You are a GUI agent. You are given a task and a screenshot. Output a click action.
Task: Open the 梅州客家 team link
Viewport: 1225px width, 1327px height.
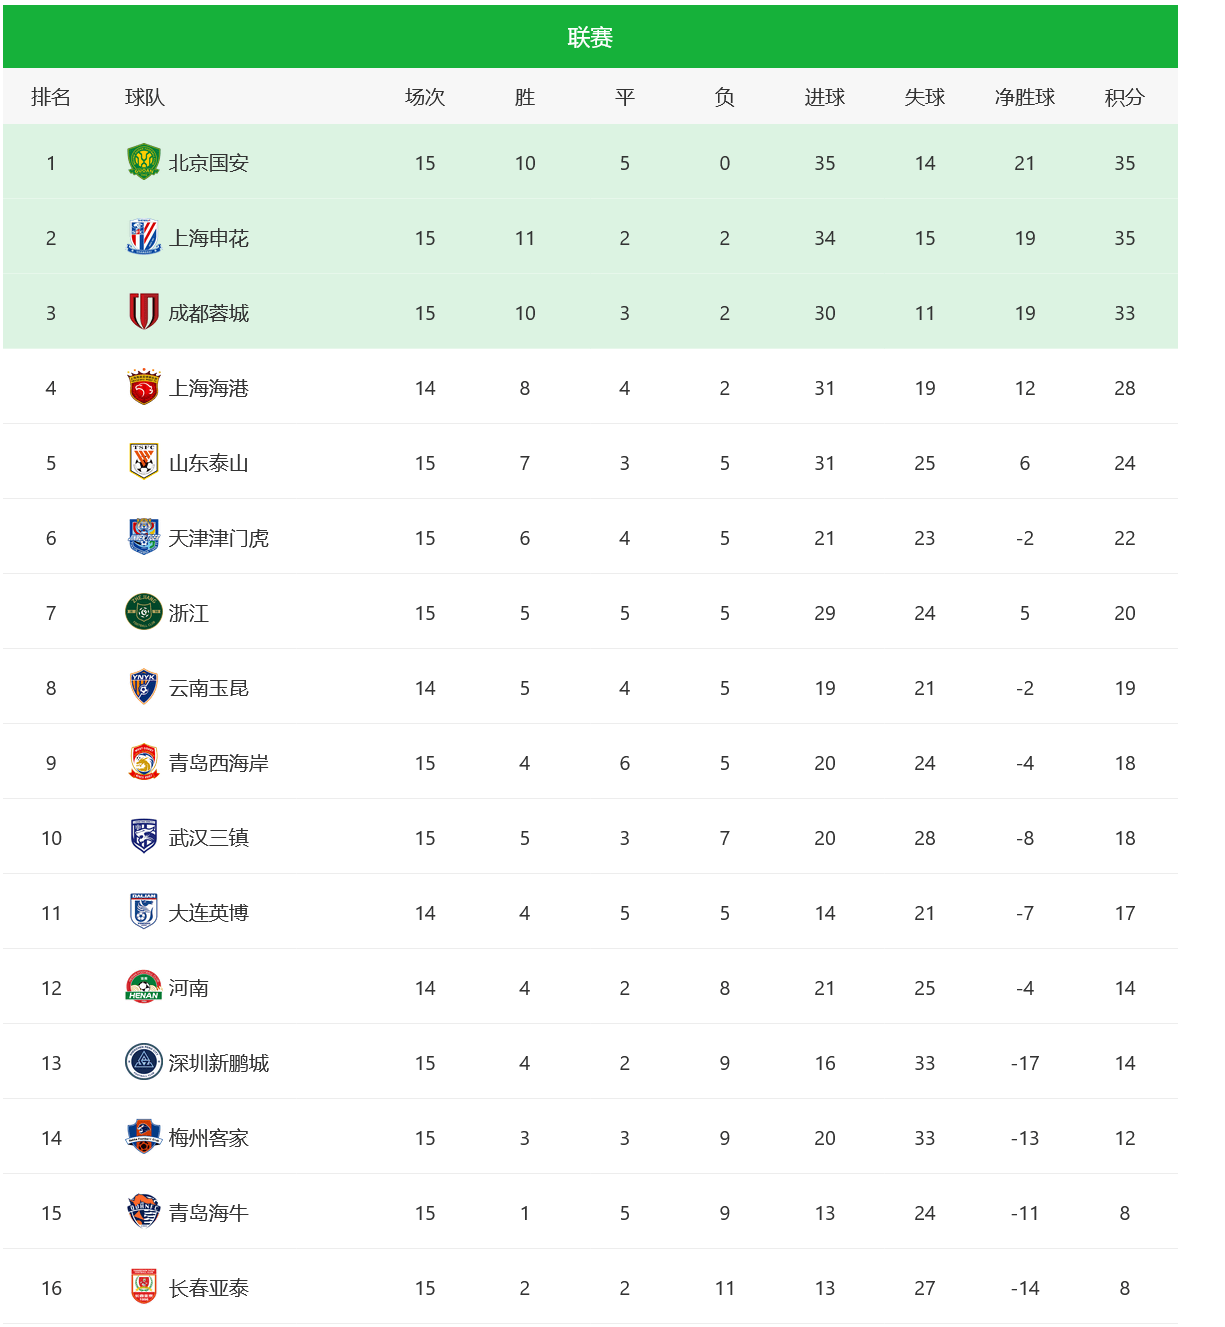click(209, 1138)
